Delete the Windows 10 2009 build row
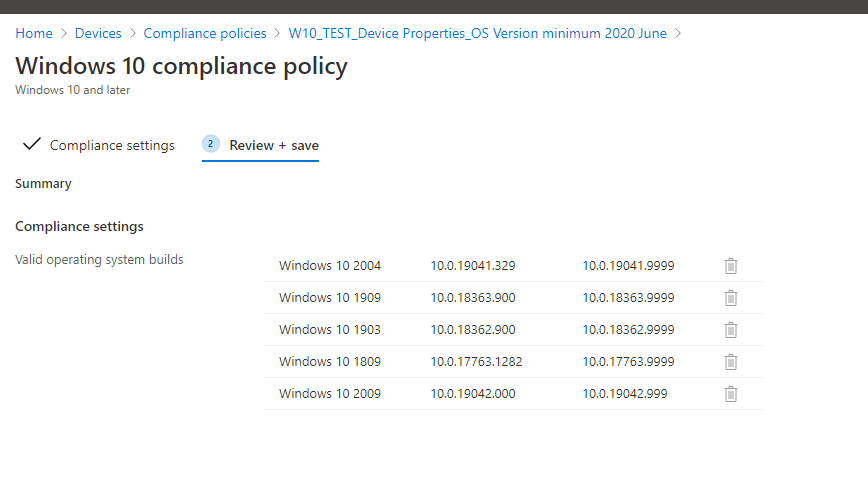 point(731,394)
